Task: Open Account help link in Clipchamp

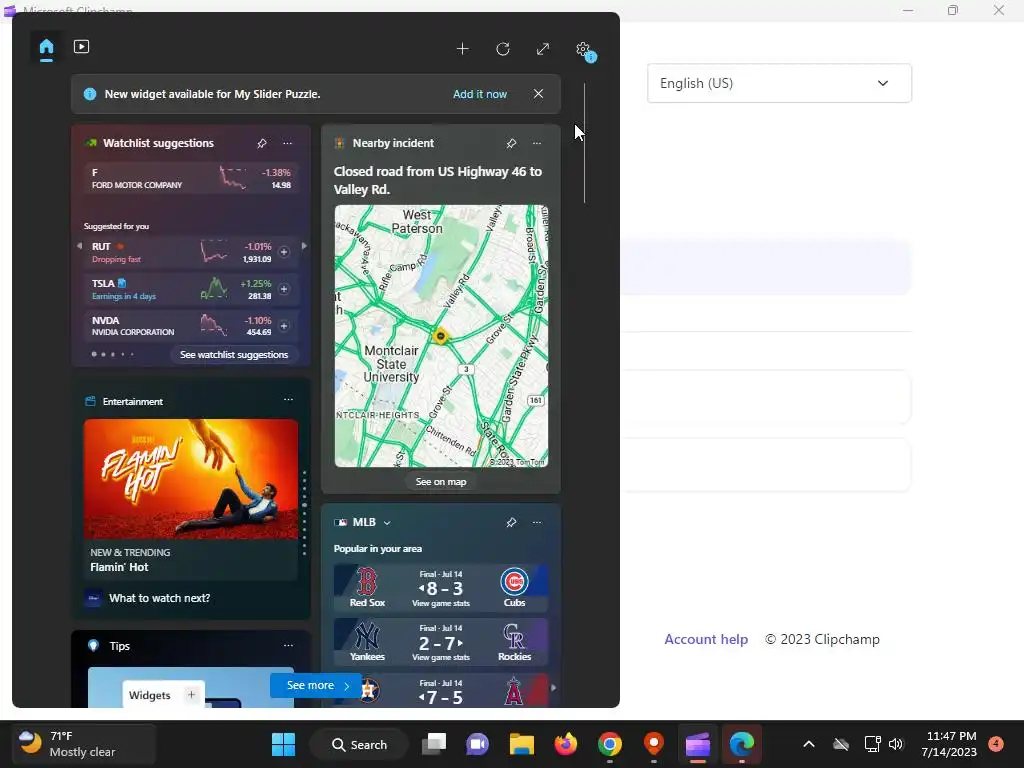Action: [x=706, y=639]
